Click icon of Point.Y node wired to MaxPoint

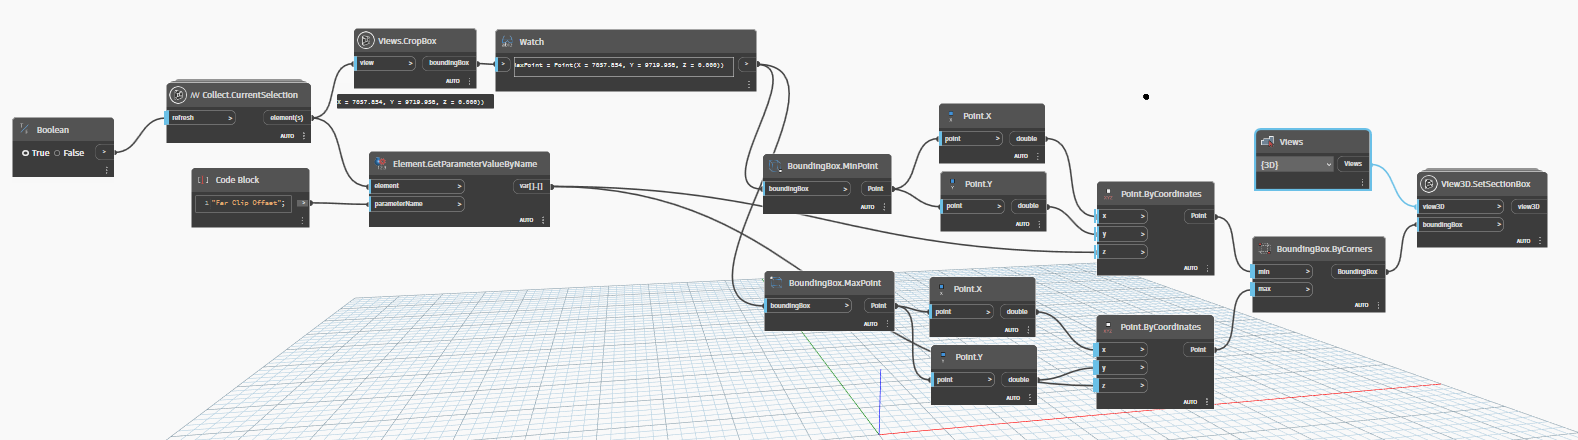(x=944, y=357)
